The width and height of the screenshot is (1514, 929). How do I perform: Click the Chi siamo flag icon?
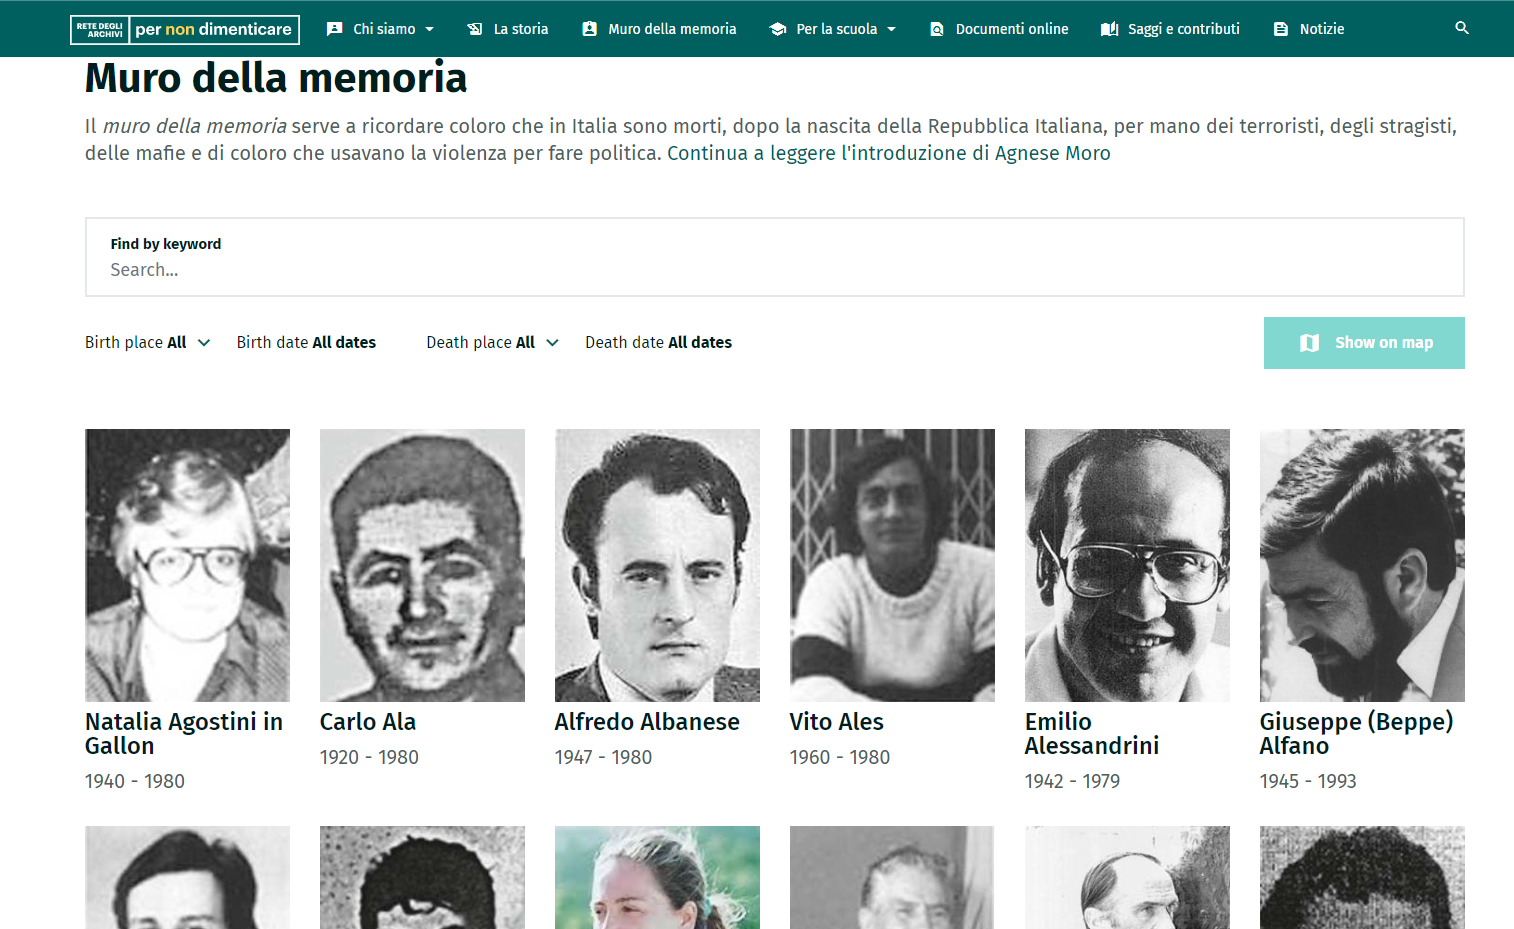point(335,29)
